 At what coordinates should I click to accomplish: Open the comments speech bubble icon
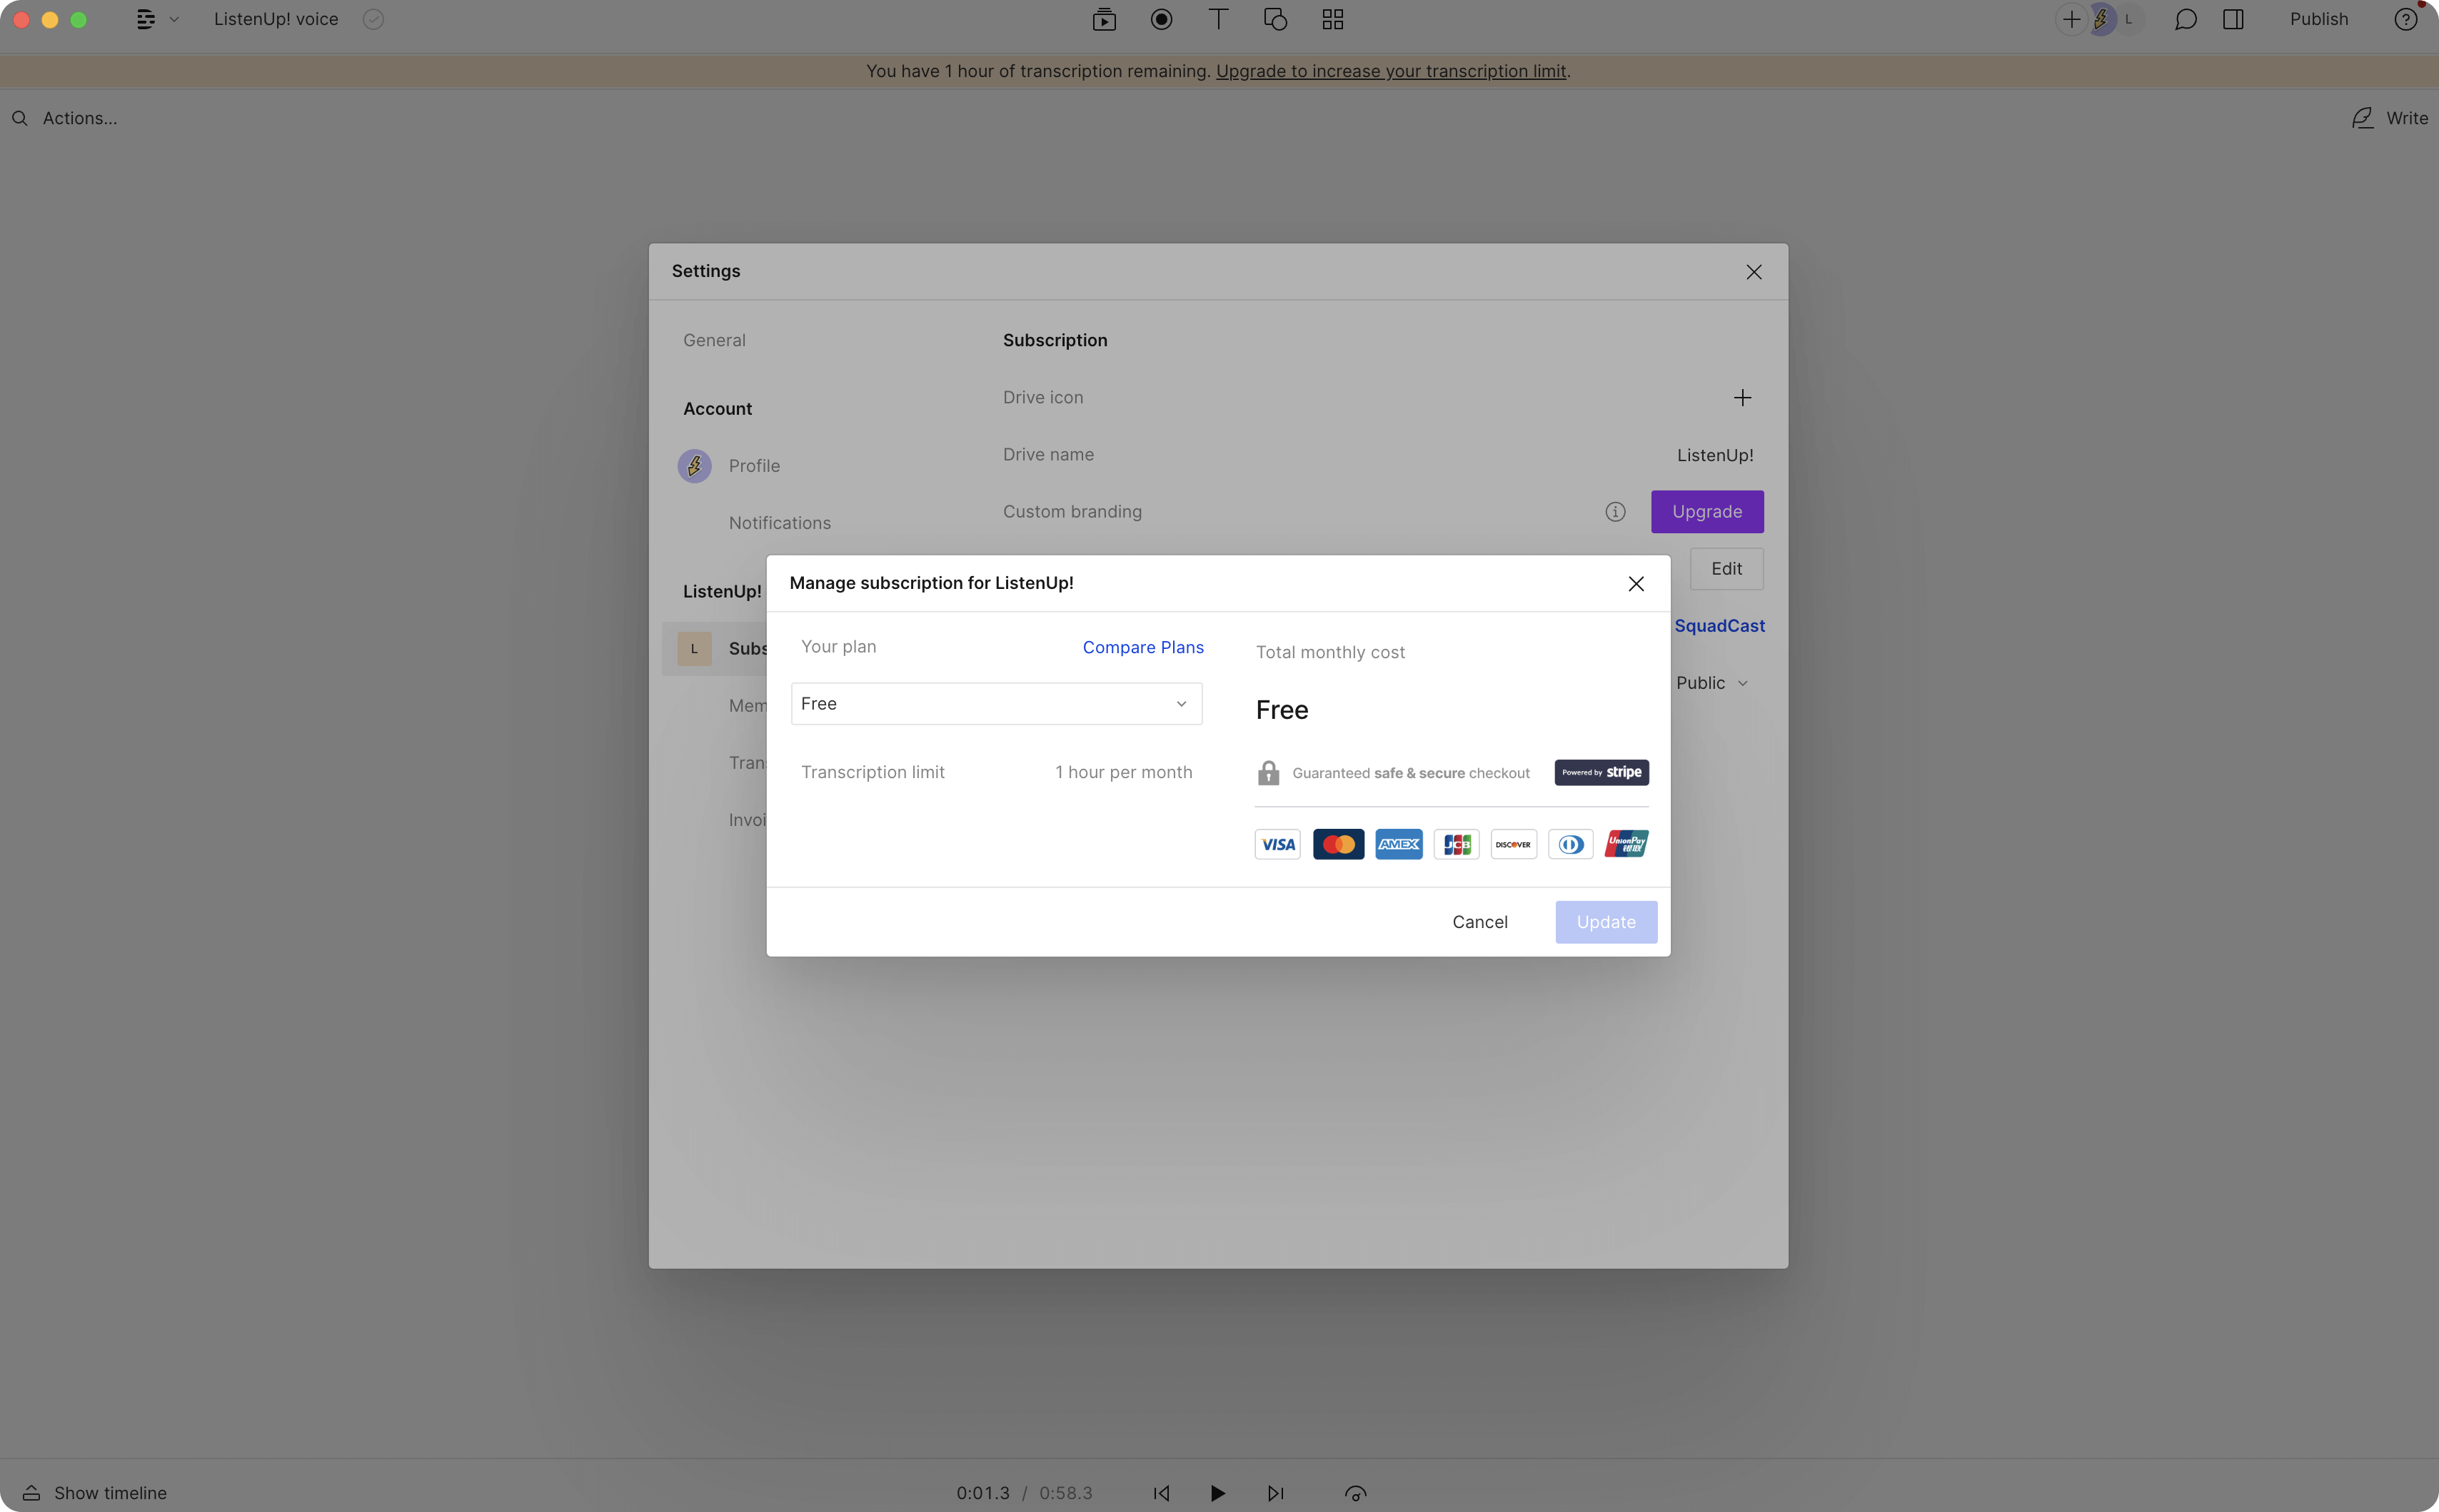click(2185, 19)
